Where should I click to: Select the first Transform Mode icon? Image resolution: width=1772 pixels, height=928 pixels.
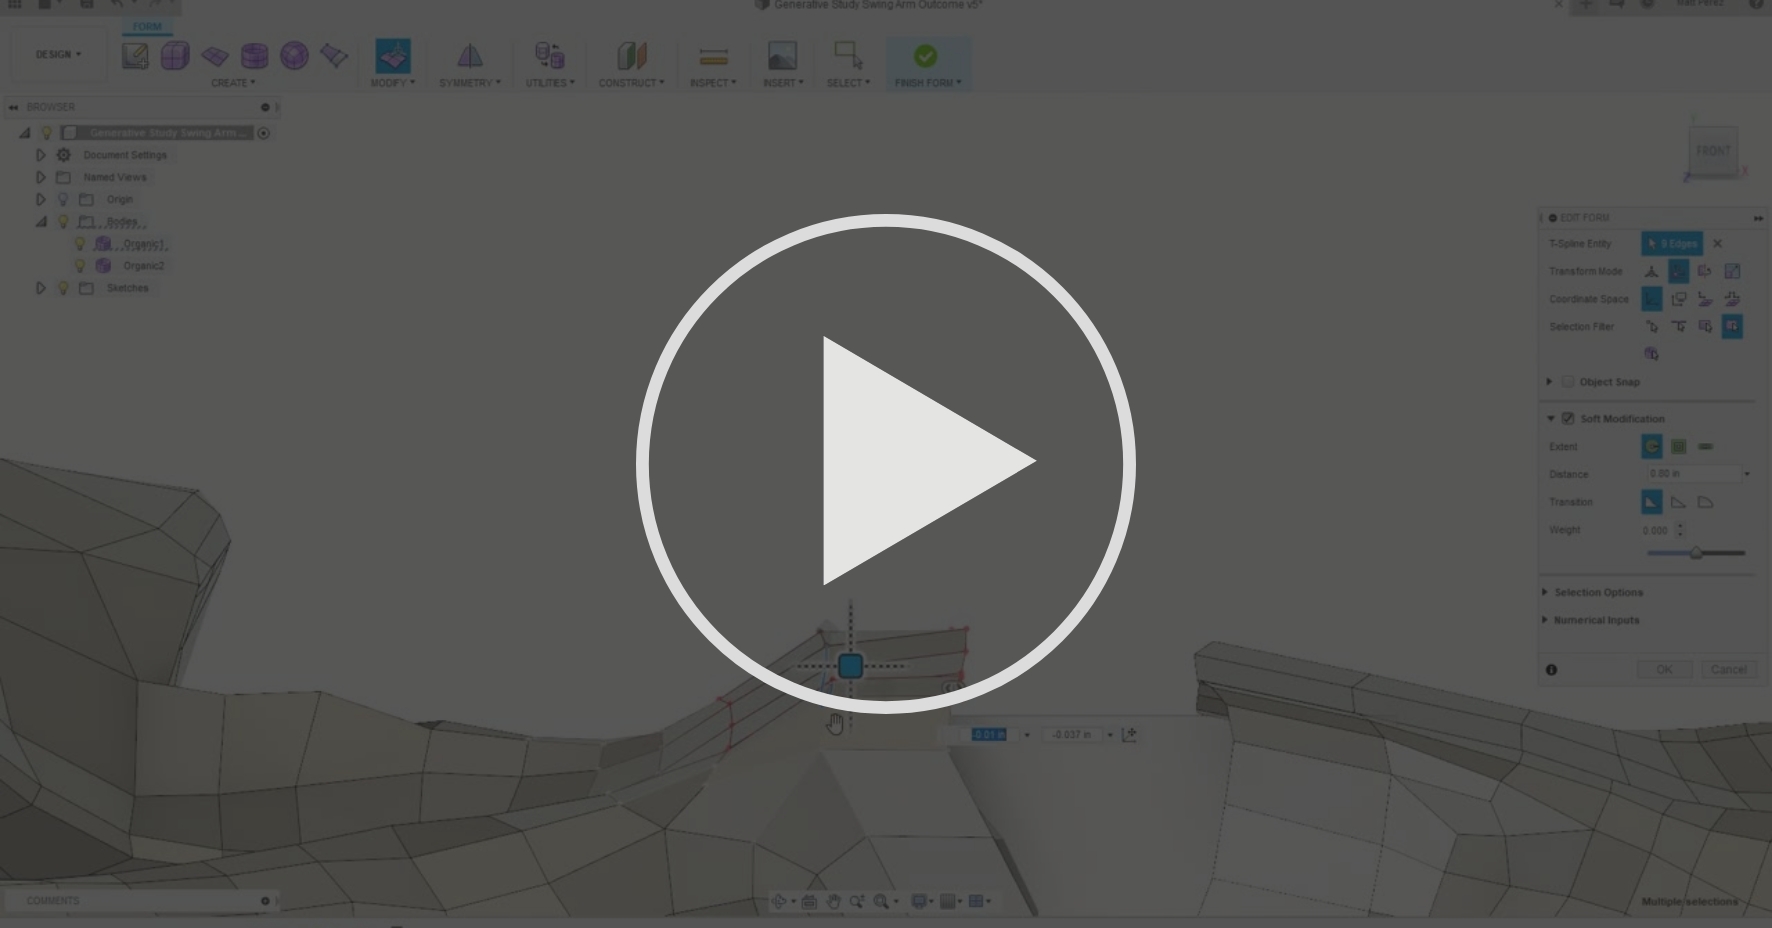tap(1652, 271)
